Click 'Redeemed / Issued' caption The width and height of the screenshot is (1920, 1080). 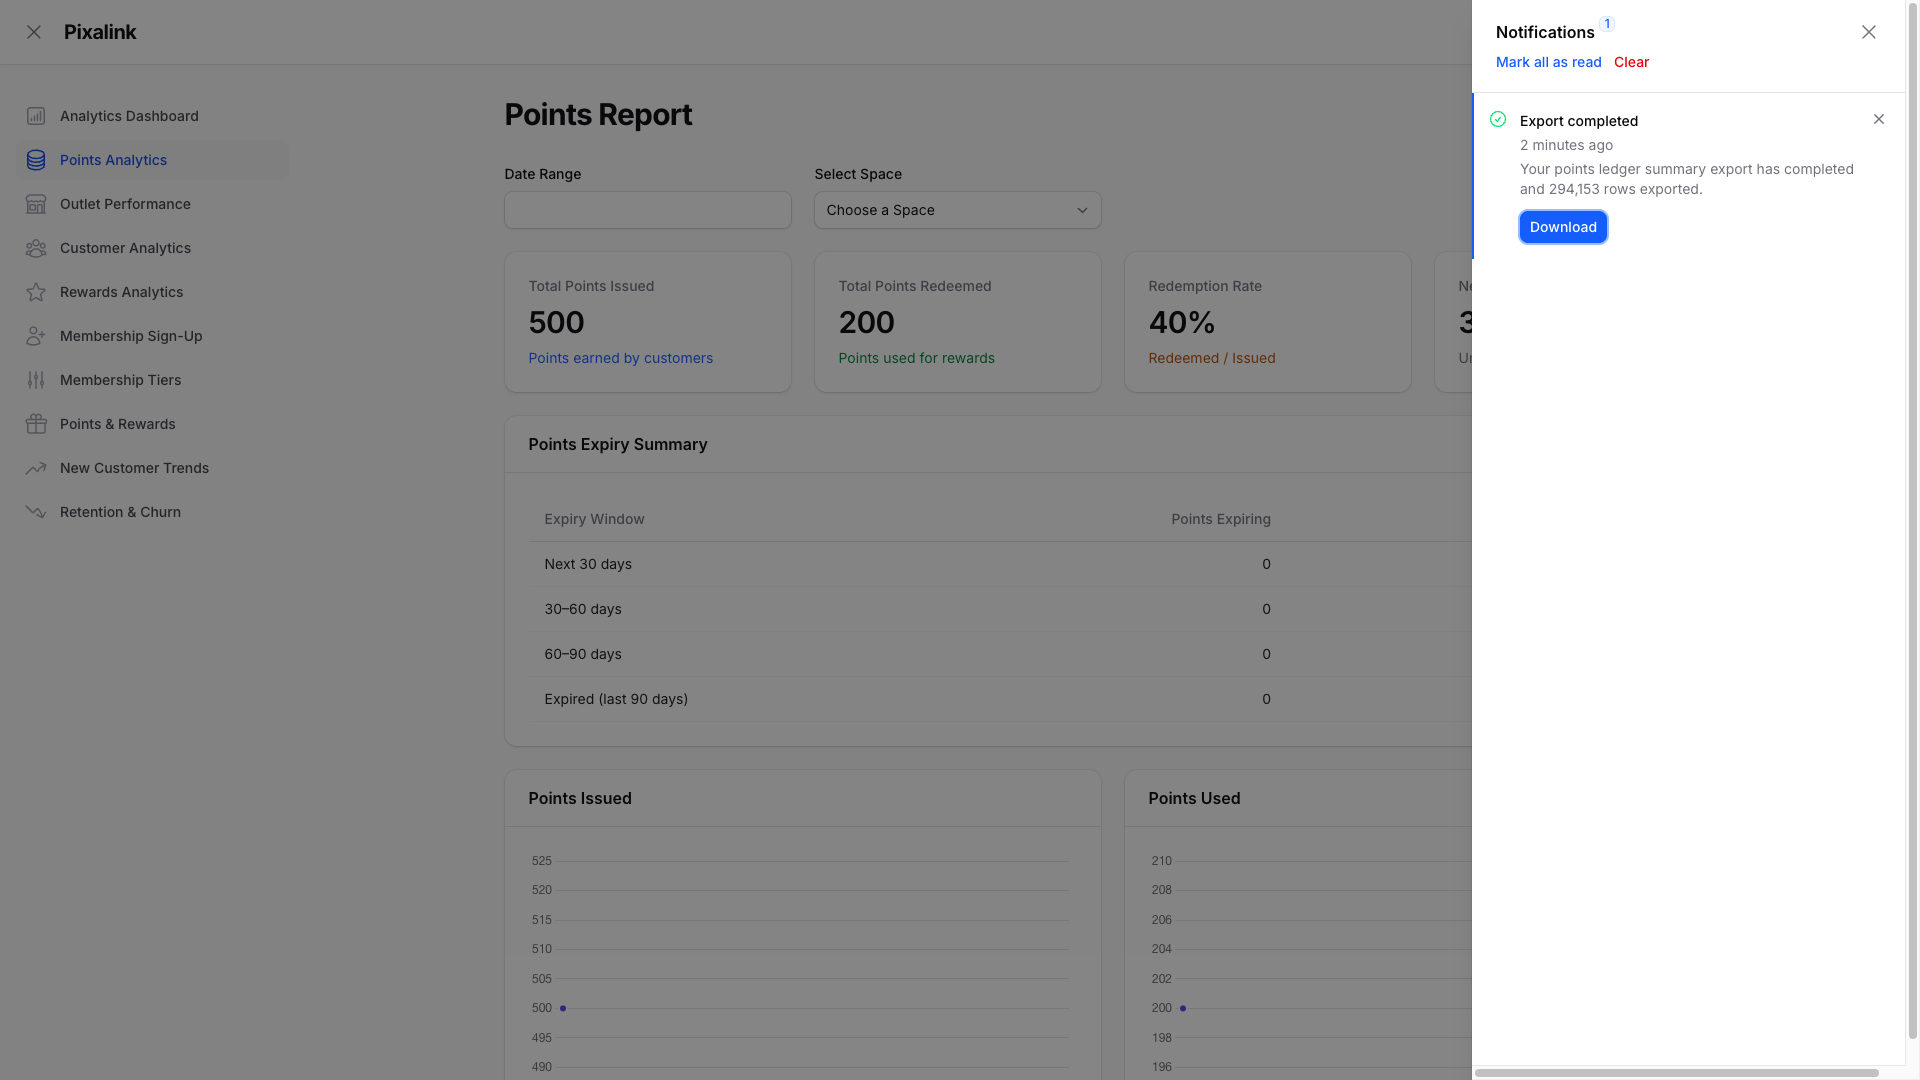click(x=1212, y=358)
